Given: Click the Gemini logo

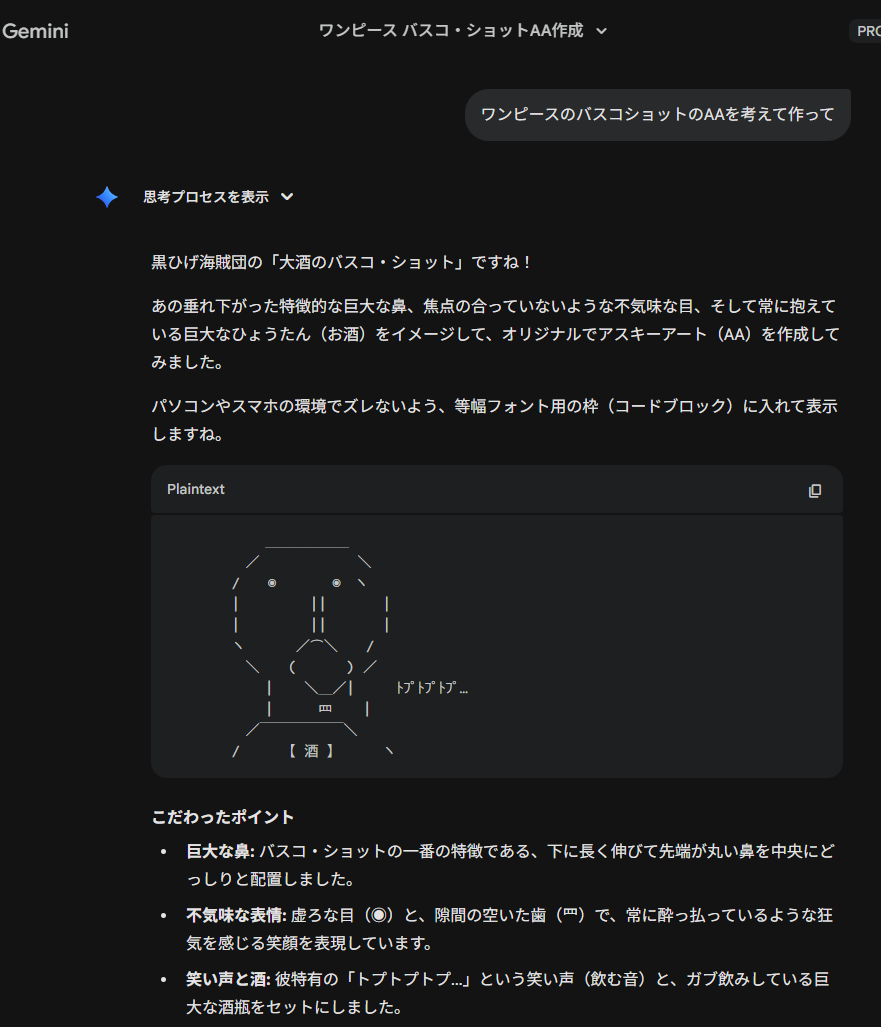Looking at the screenshot, I should (x=35, y=31).
